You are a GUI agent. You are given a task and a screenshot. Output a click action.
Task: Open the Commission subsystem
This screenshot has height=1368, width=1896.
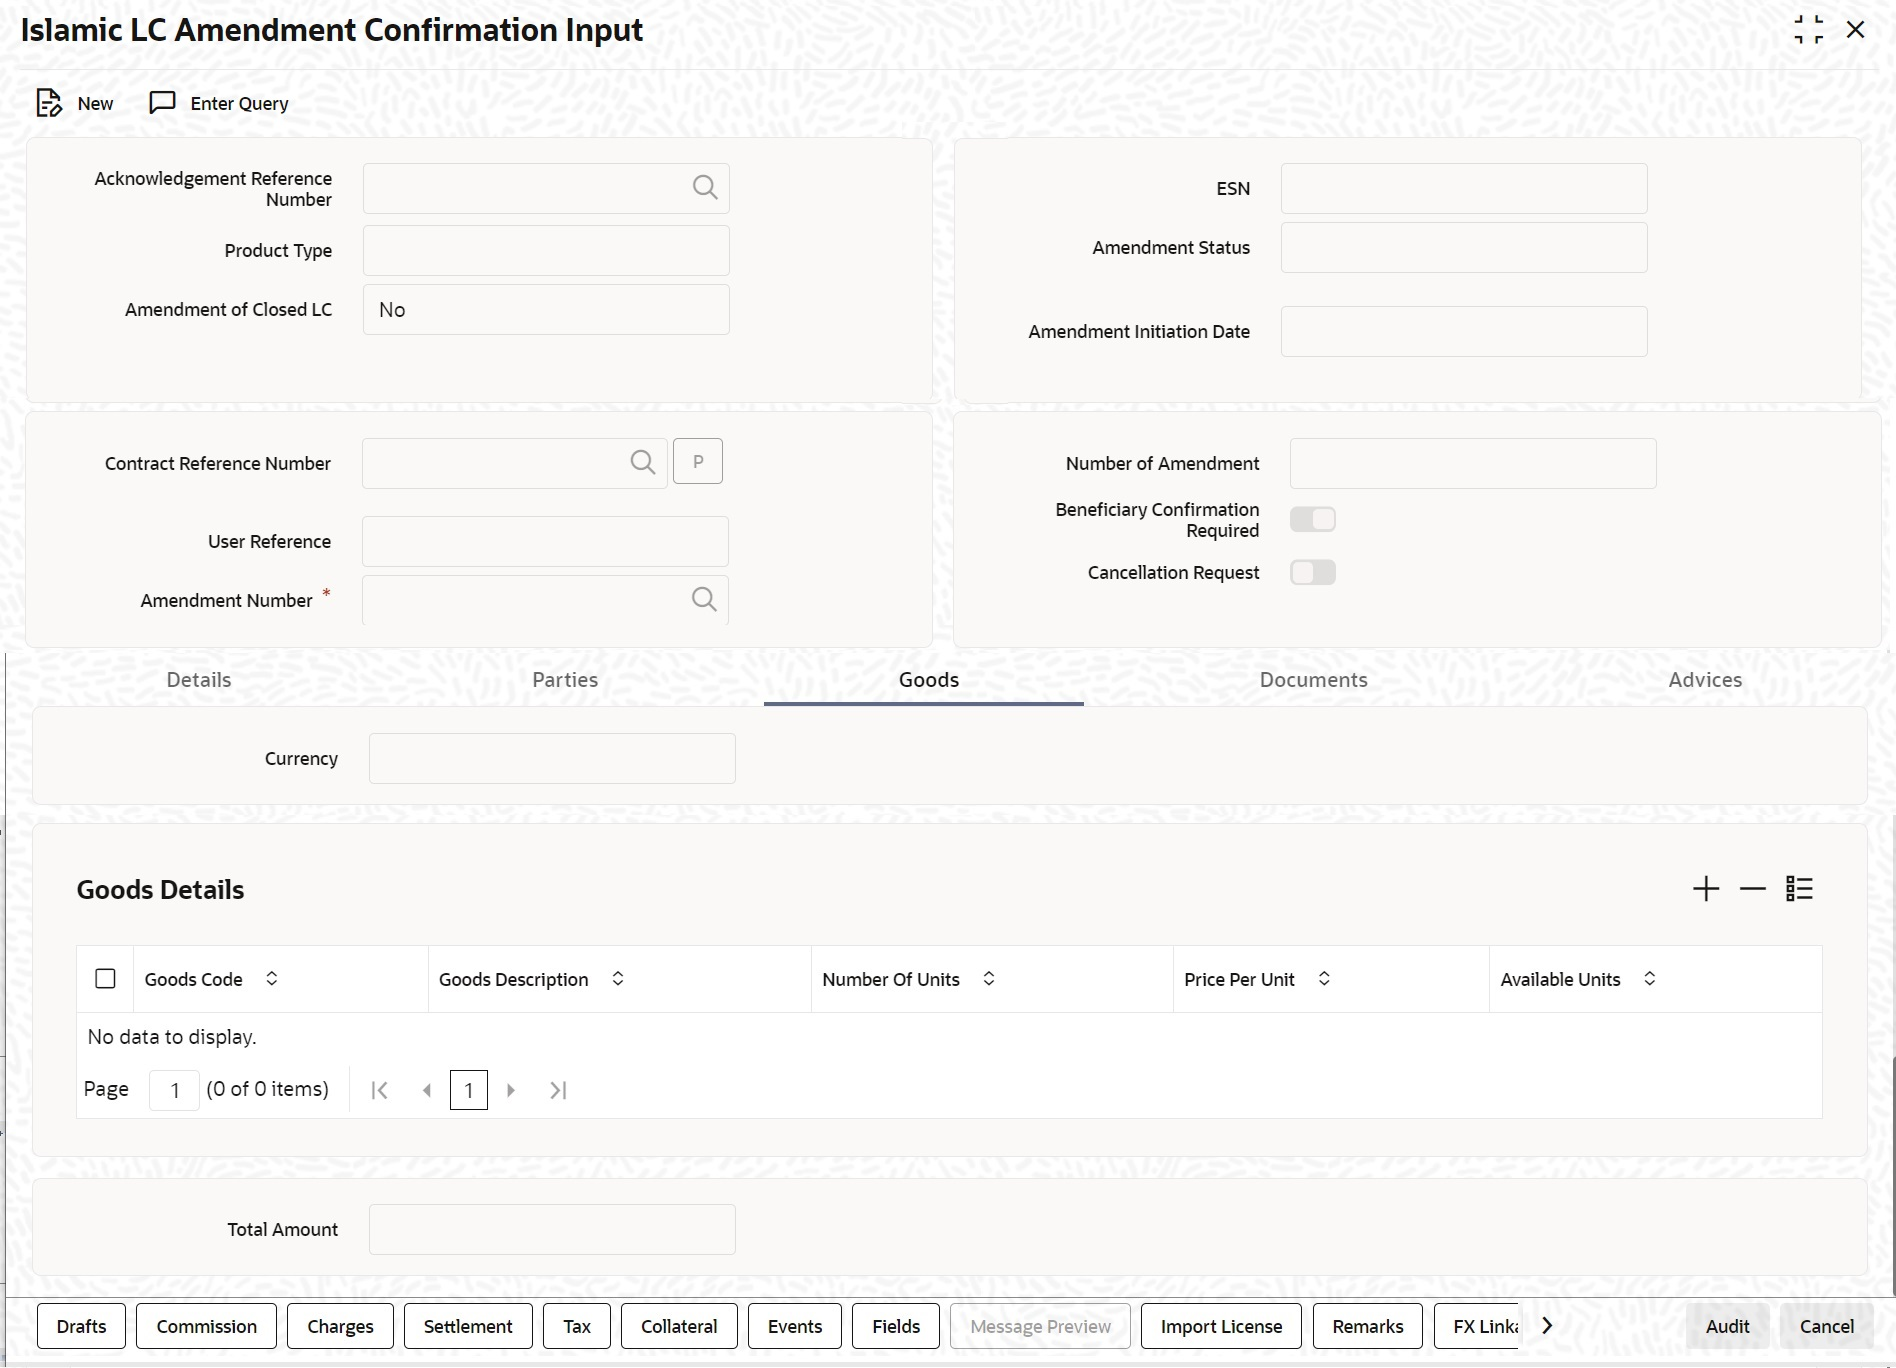click(206, 1326)
